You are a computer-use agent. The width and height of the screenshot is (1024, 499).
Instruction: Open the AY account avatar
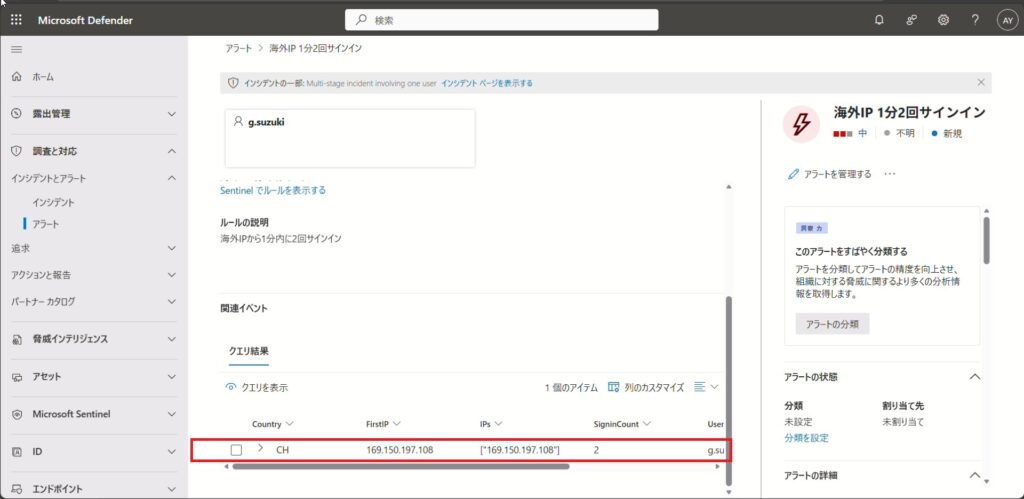[x=1006, y=20]
